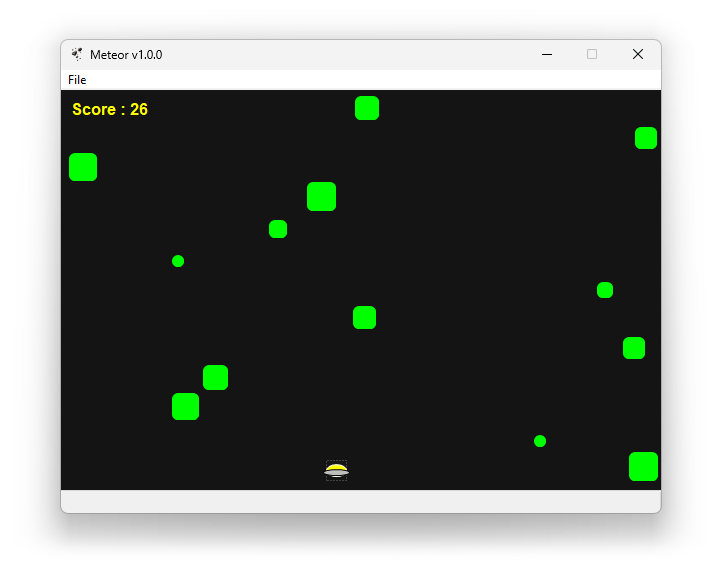
Task: Click the meteor in the top-right corner
Action: coord(646,138)
